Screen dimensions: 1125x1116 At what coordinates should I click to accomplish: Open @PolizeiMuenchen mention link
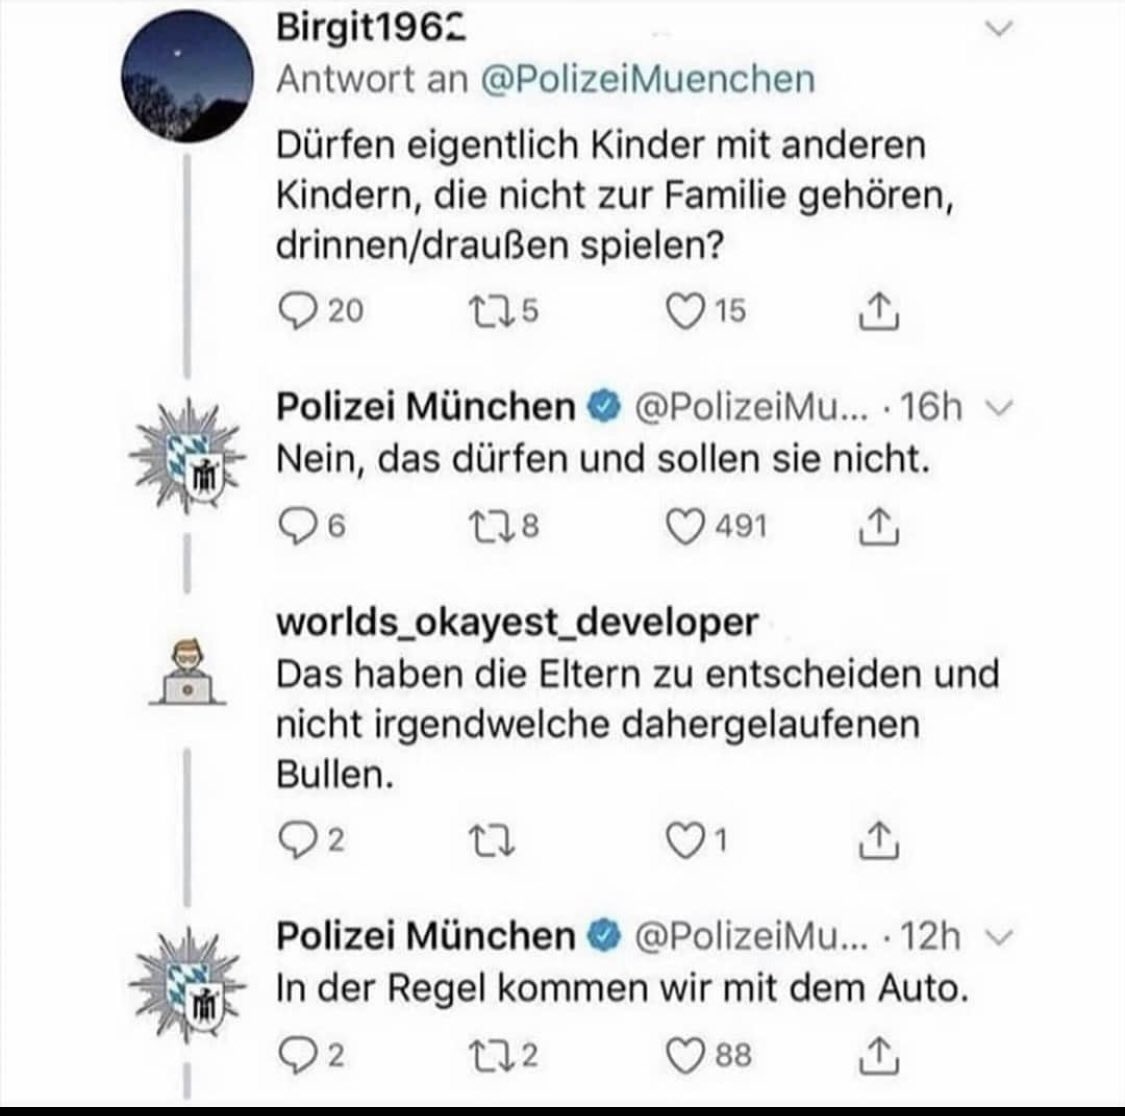[647, 79]
